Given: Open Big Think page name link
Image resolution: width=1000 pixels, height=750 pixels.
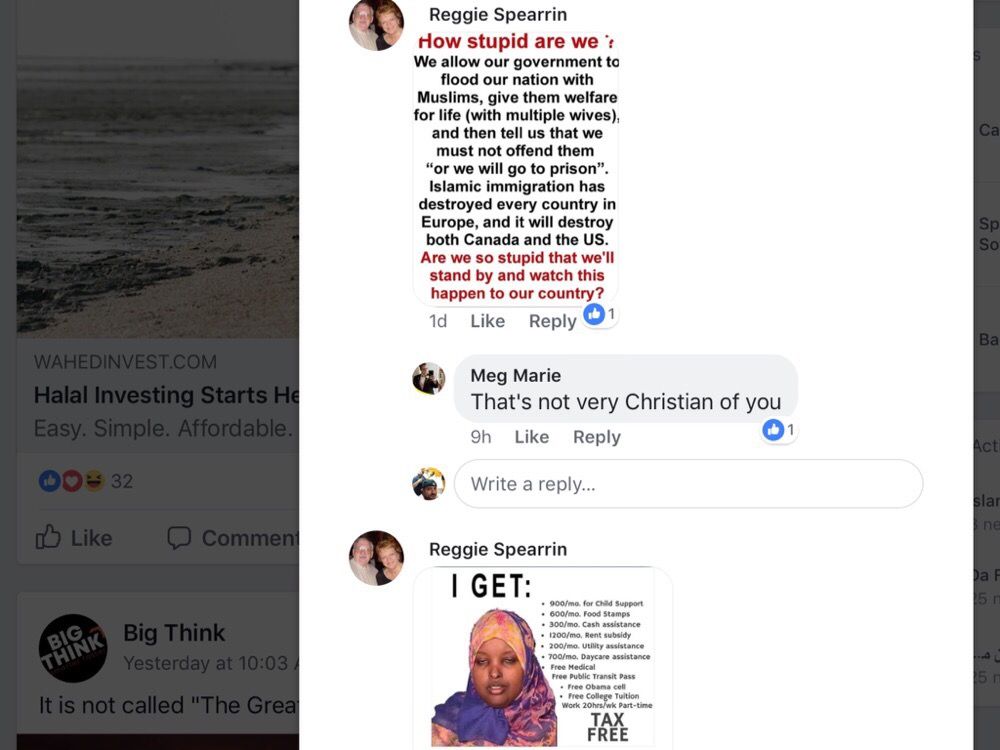Looking at the screenshot, I should point(174,633).
